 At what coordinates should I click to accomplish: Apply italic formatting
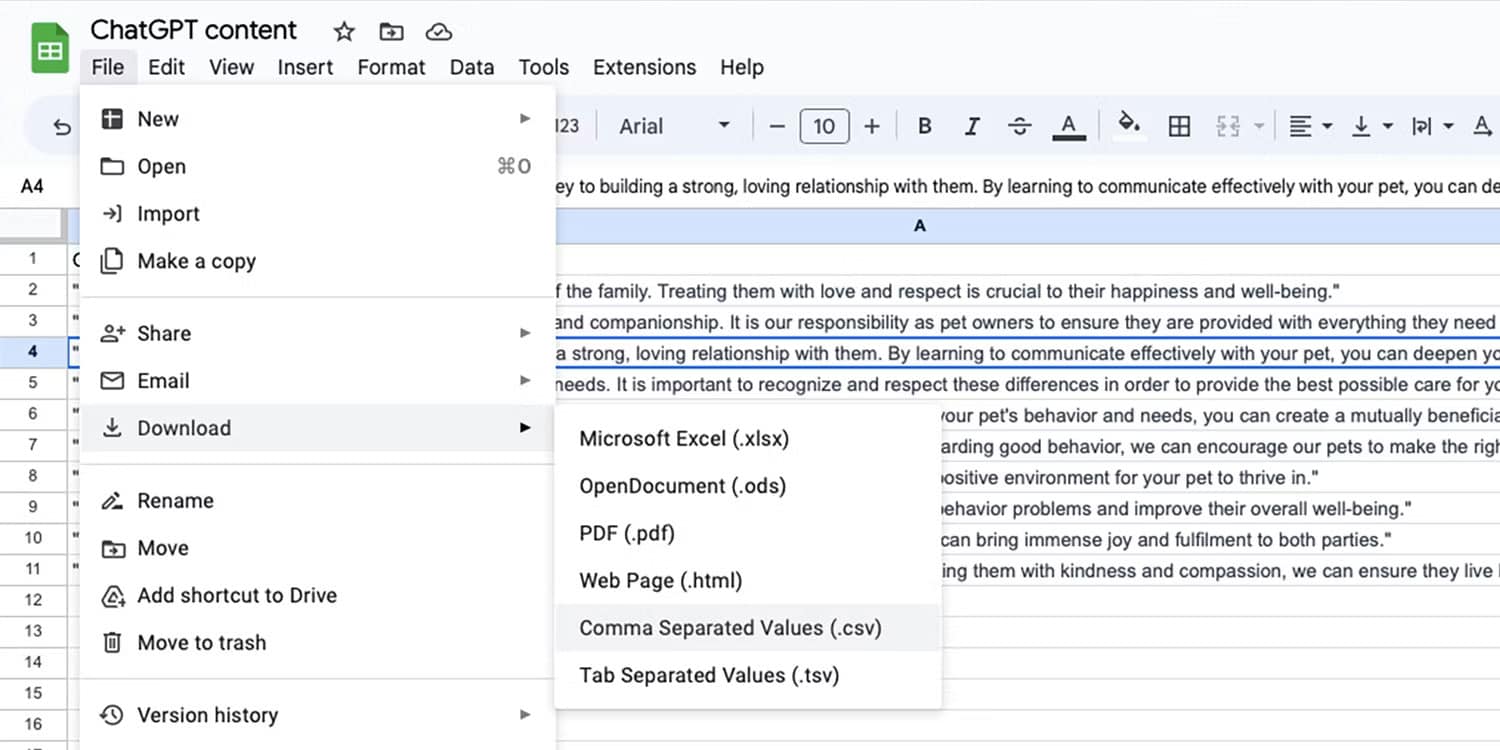(x=971, y=126)
